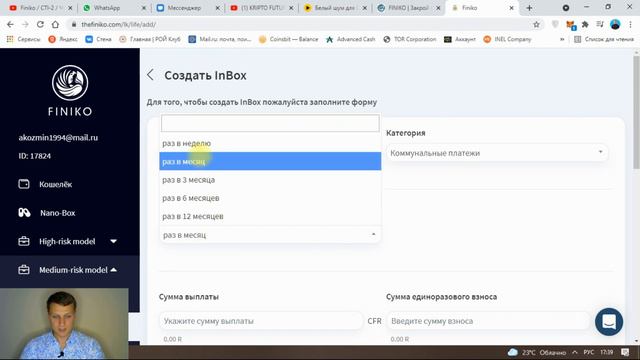The width and height of the screenshot is (640, 360).
Task: Open the Nano-Box menu item
Action: (47, 213)
